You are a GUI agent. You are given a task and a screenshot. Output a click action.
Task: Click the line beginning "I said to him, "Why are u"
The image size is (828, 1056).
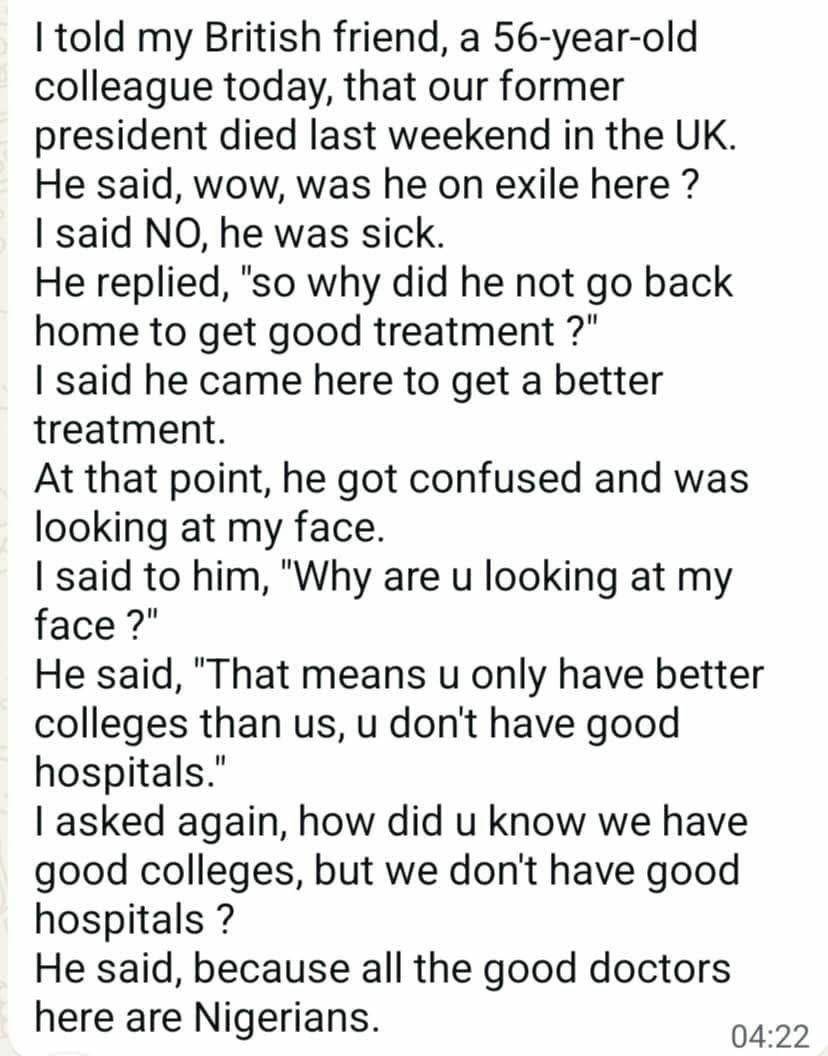383,577
